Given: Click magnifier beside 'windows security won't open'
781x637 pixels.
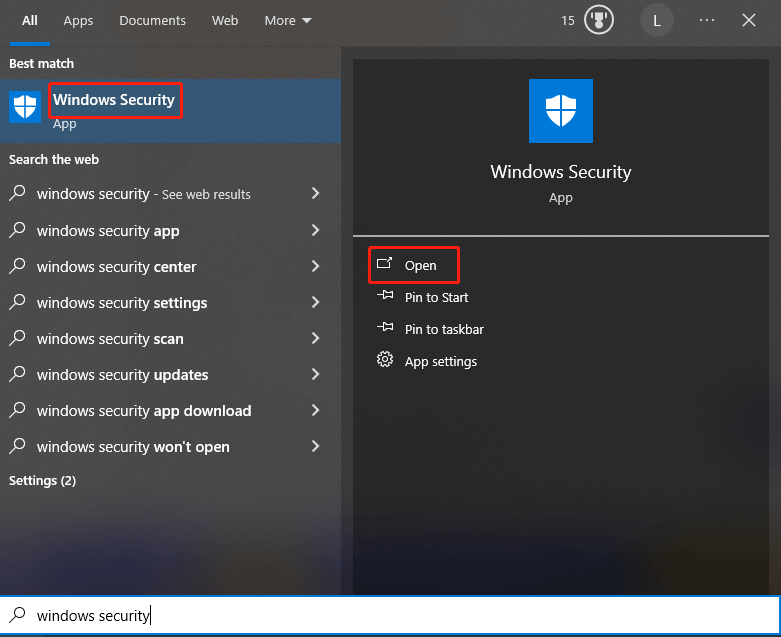Looking at the screenshot, I should [17, 445].
